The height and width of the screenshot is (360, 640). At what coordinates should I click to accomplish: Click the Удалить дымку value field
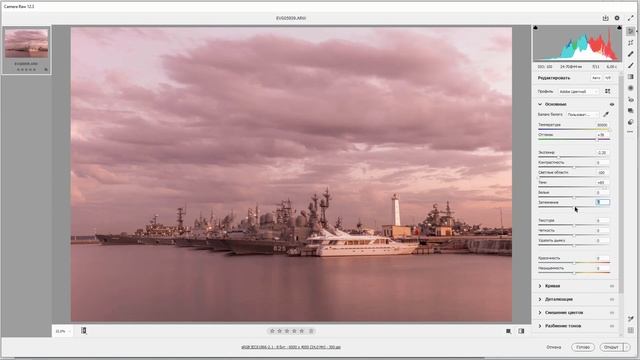602,240
